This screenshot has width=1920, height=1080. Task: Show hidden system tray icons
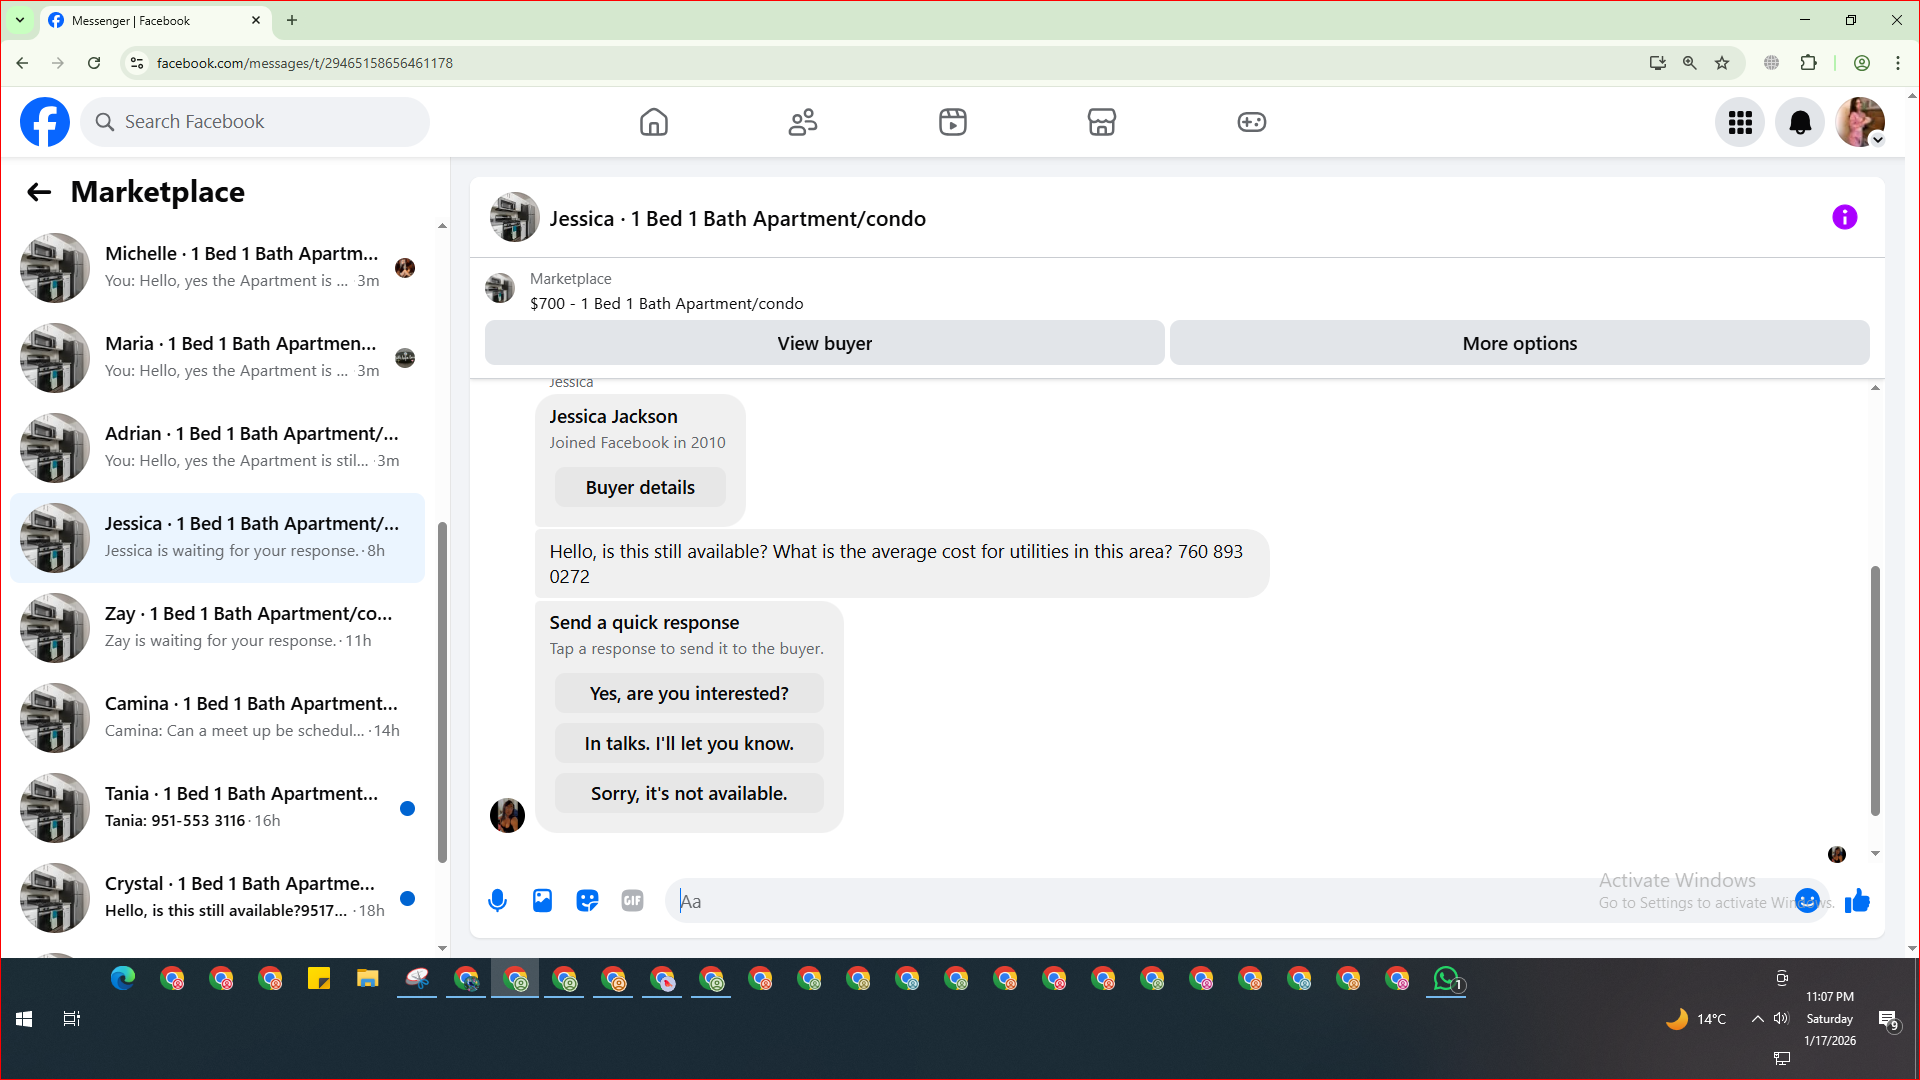click(x=1757, y=1019)
